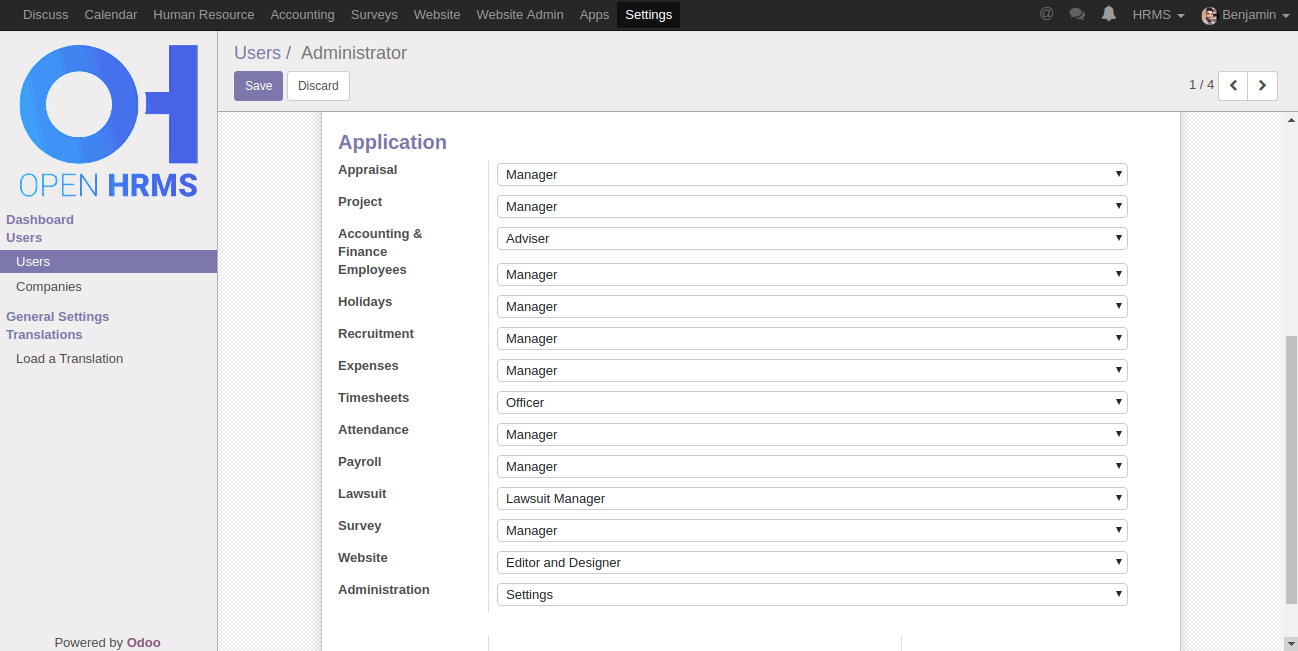Open the Appraisal role dropdown
The width and height of the screenshot is (1298, 651).
tap(811, 175)
